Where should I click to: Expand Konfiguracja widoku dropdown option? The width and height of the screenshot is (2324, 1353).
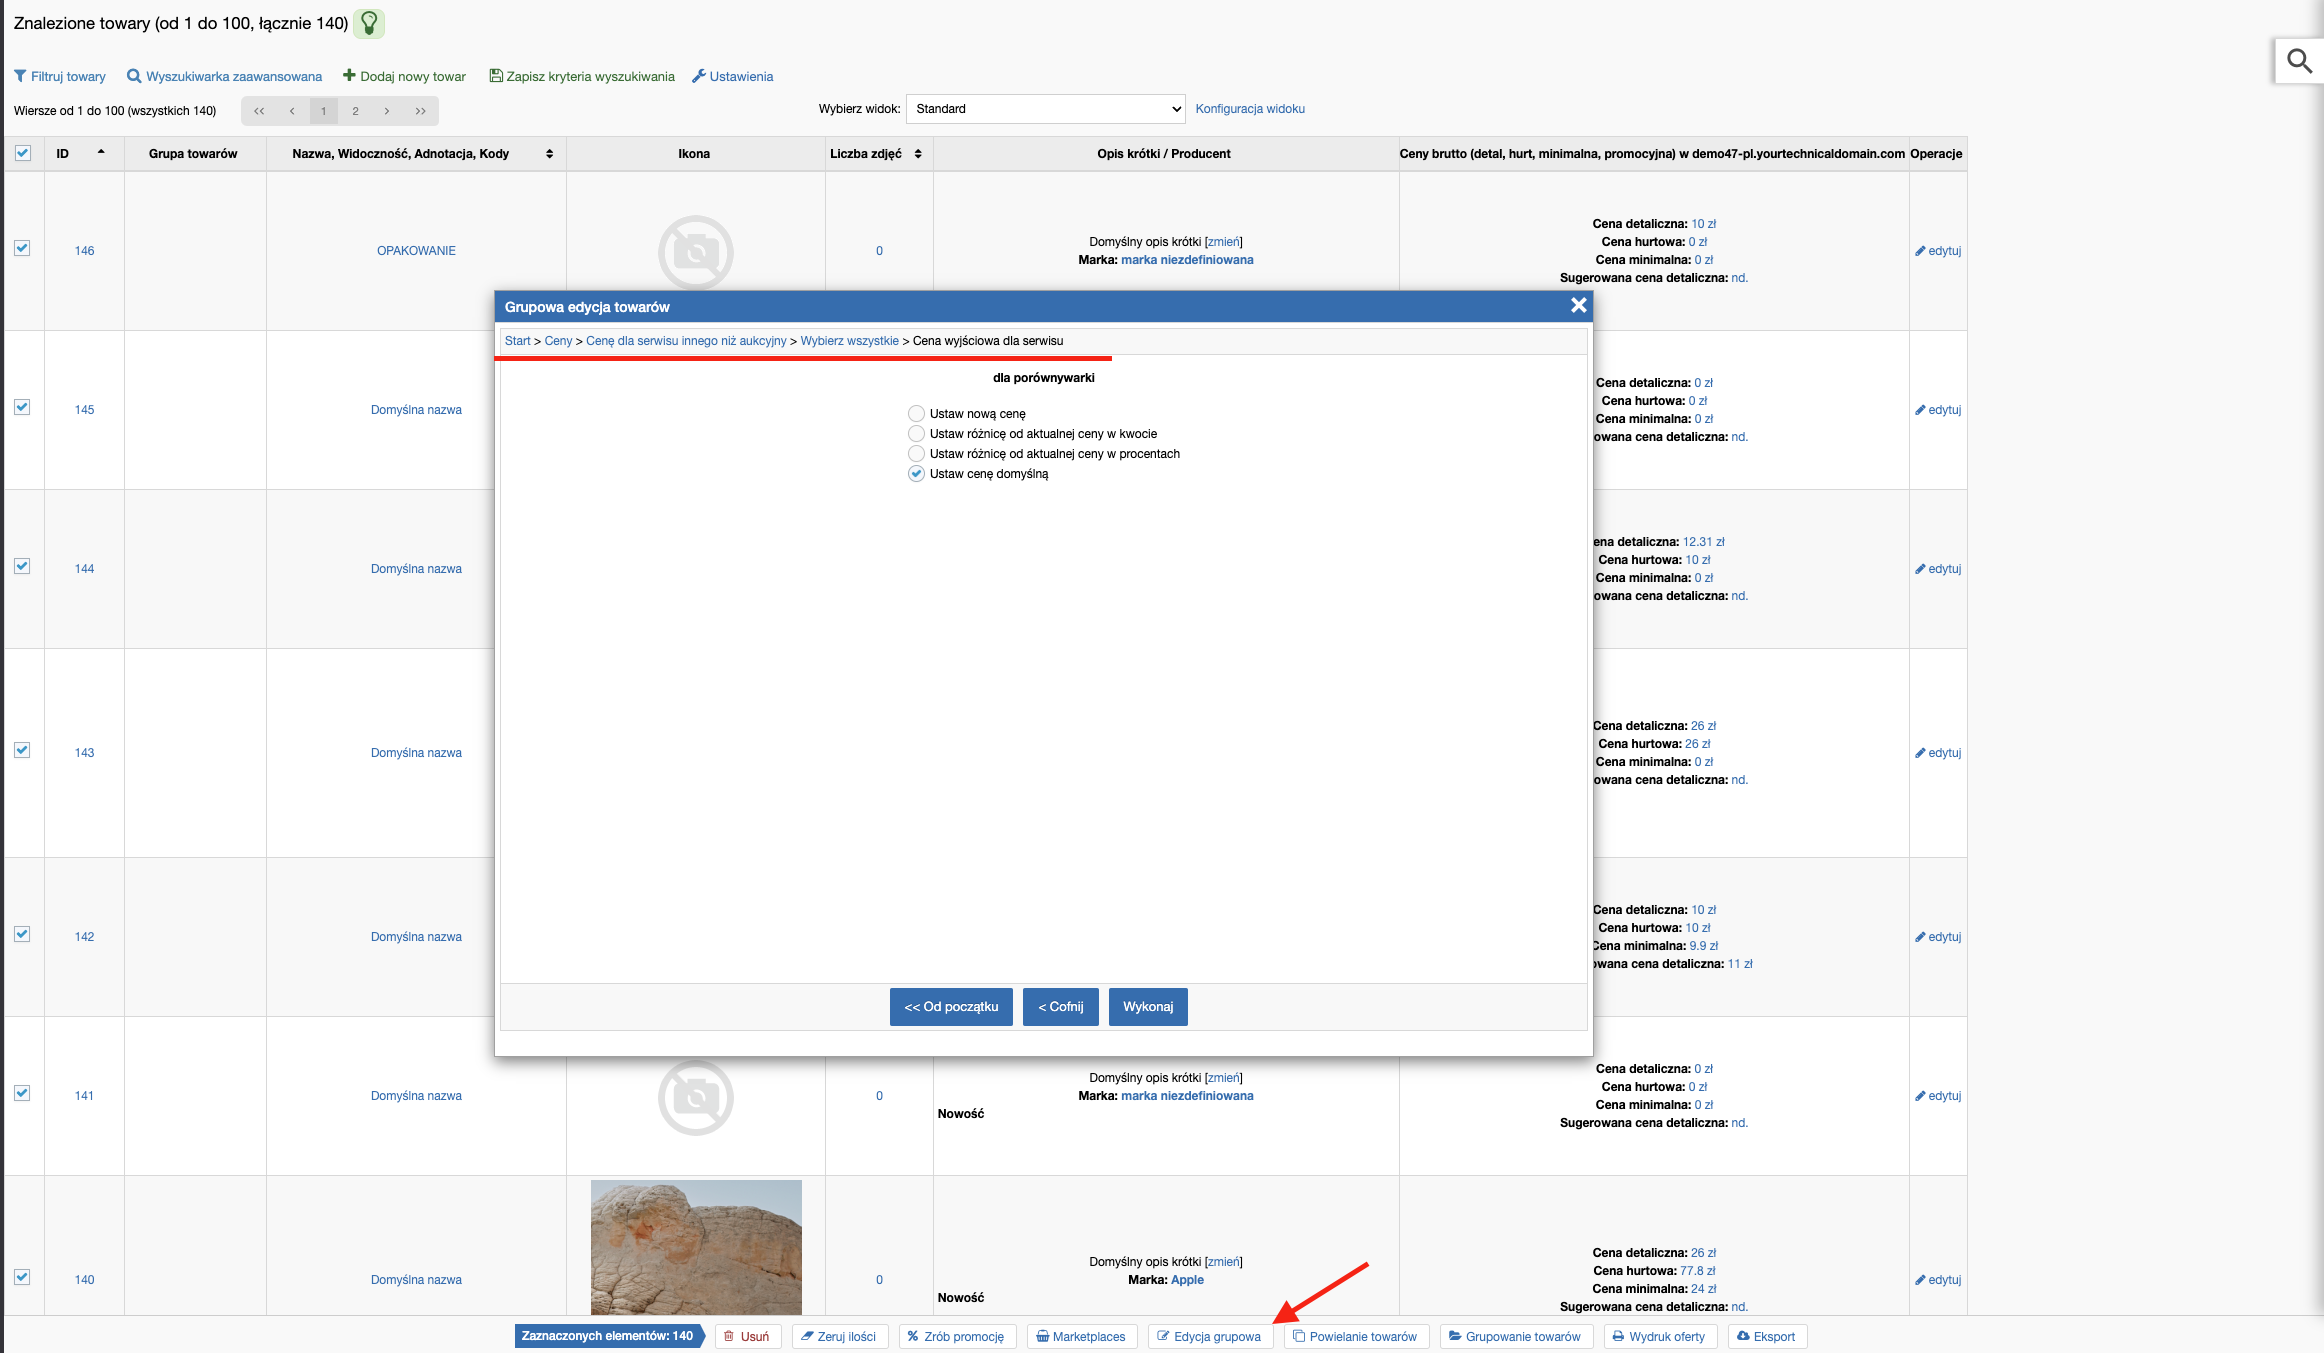point(1248,108)
